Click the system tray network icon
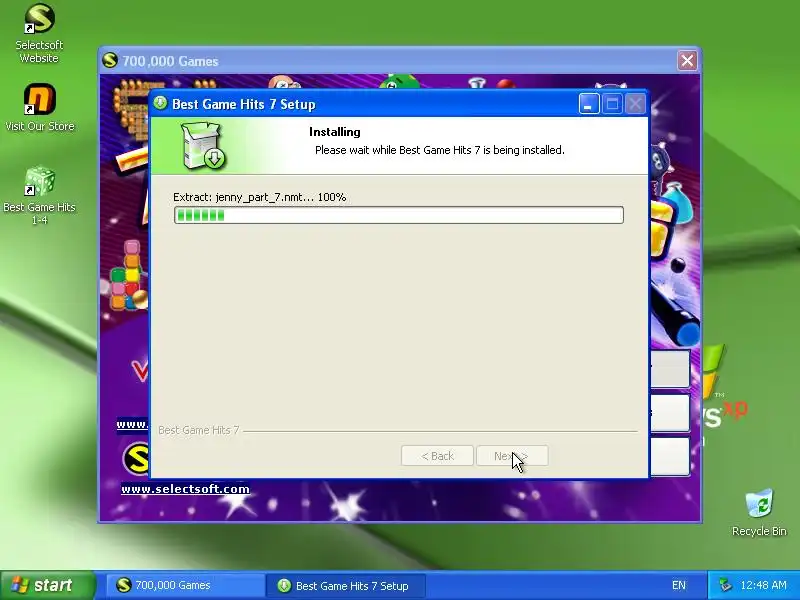Viewport: 800px width, 600px height. (x=725, y=585)
